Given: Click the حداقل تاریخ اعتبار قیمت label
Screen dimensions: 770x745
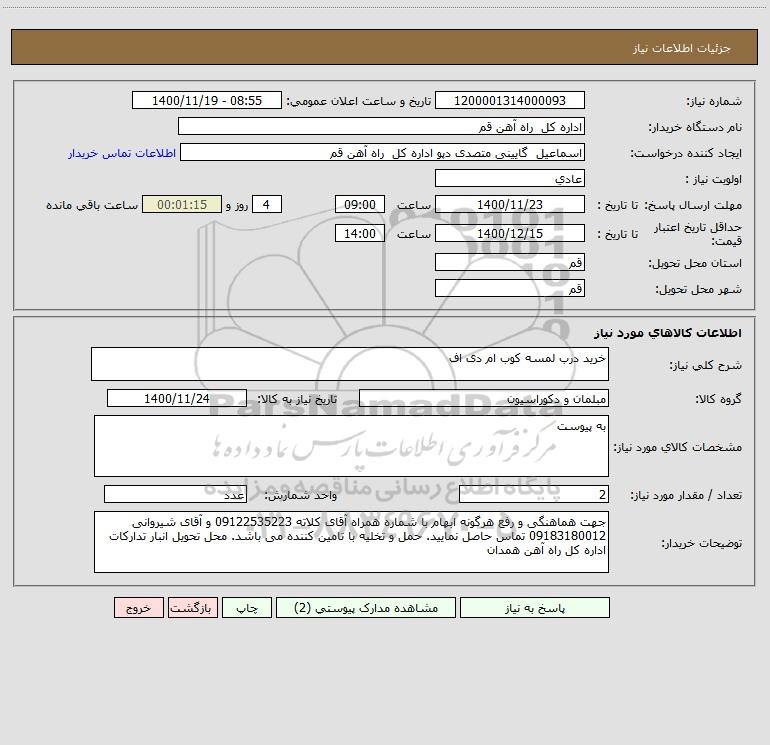Looking at the screenshot, I should [698, 234].
